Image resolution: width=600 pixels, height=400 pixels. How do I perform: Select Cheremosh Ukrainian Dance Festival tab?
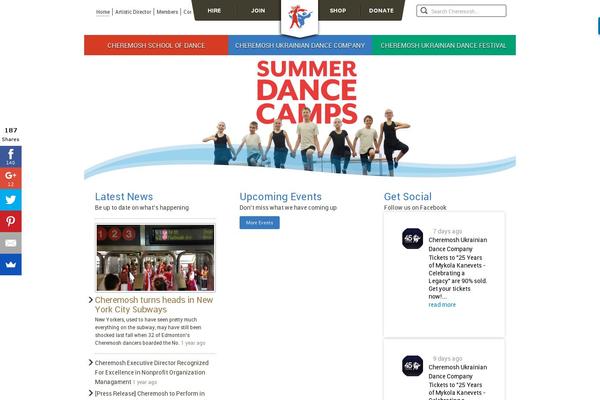(x=443, y=45)
